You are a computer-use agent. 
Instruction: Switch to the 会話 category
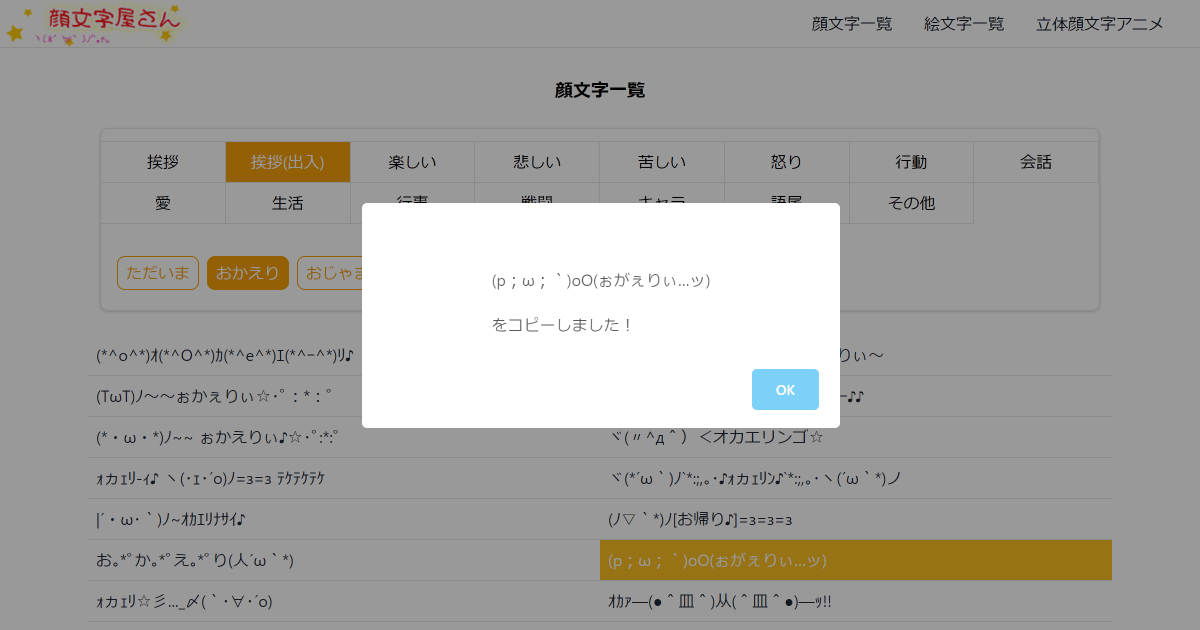point(1036,161)
